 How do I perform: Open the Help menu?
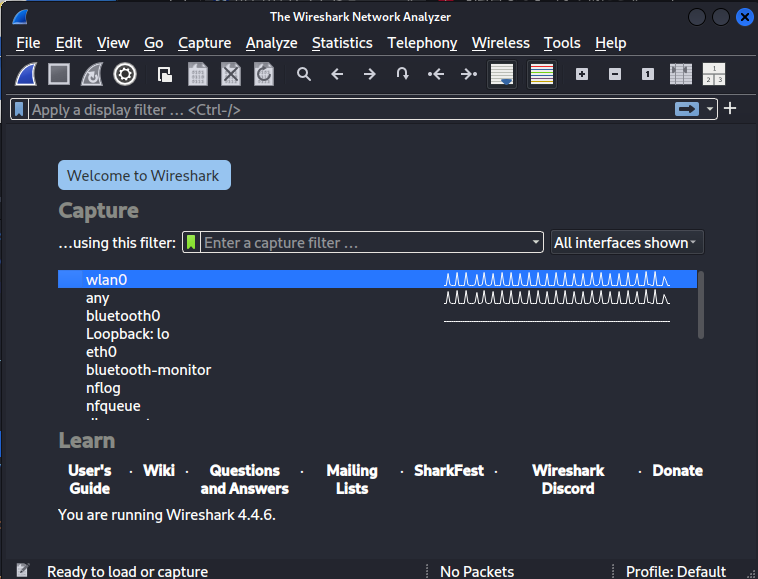tap(611, 43)
